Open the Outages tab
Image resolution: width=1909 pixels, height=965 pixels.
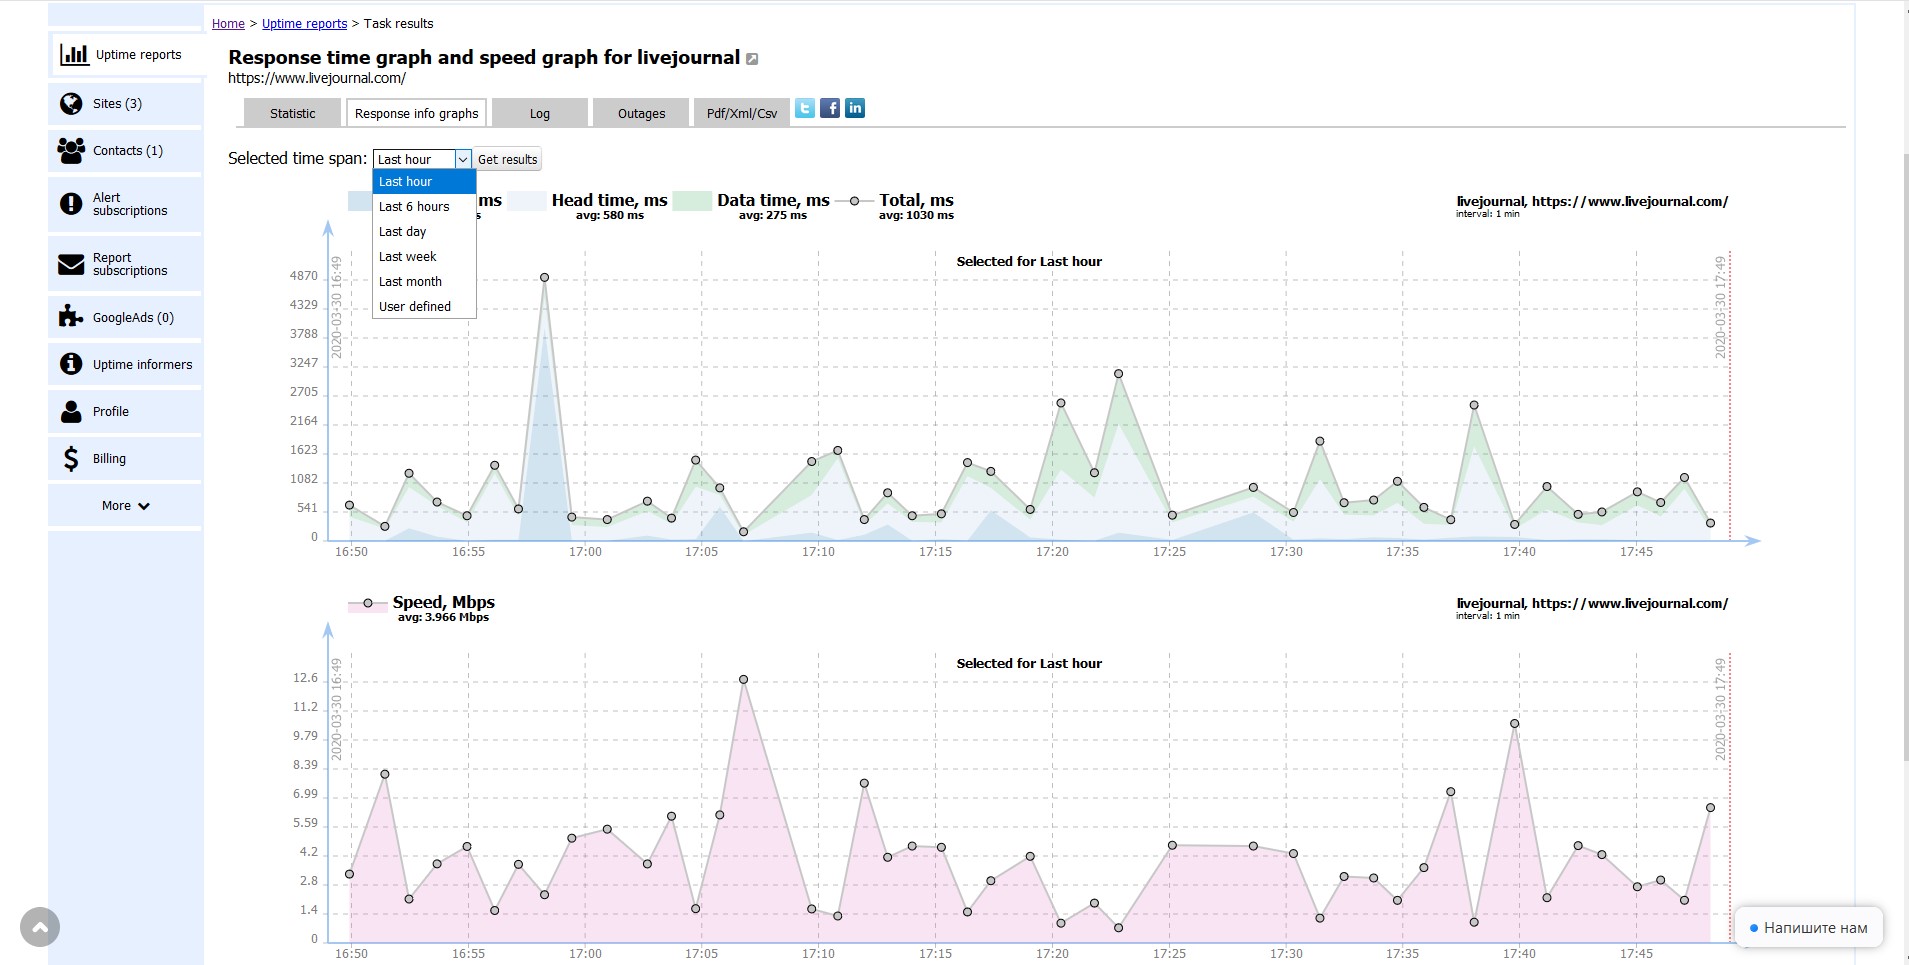[641, 113]
